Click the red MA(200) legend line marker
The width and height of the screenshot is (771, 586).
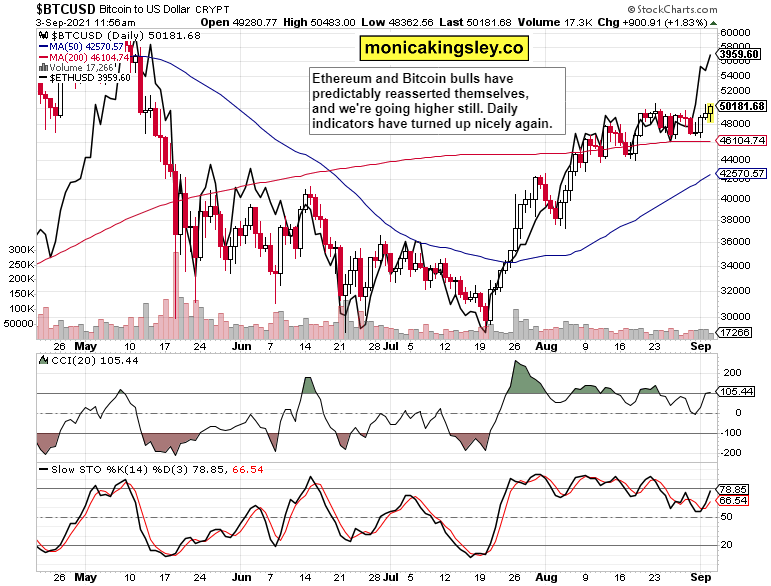44,58
